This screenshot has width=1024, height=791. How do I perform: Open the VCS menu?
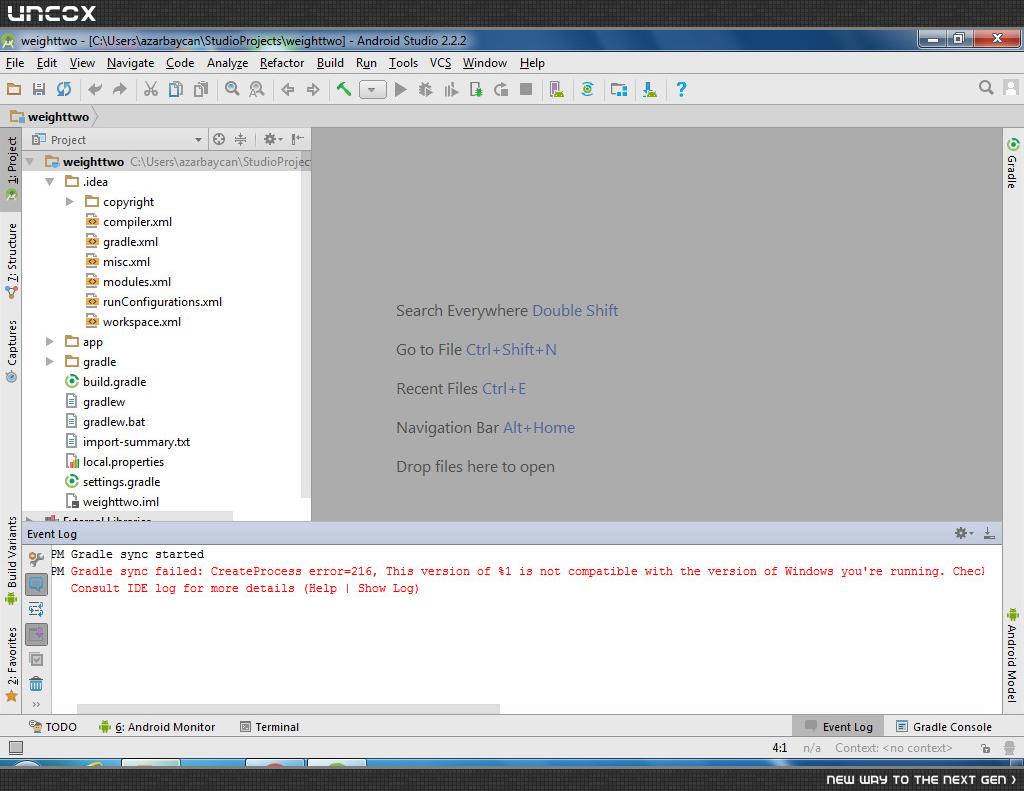tap(440, 63)
